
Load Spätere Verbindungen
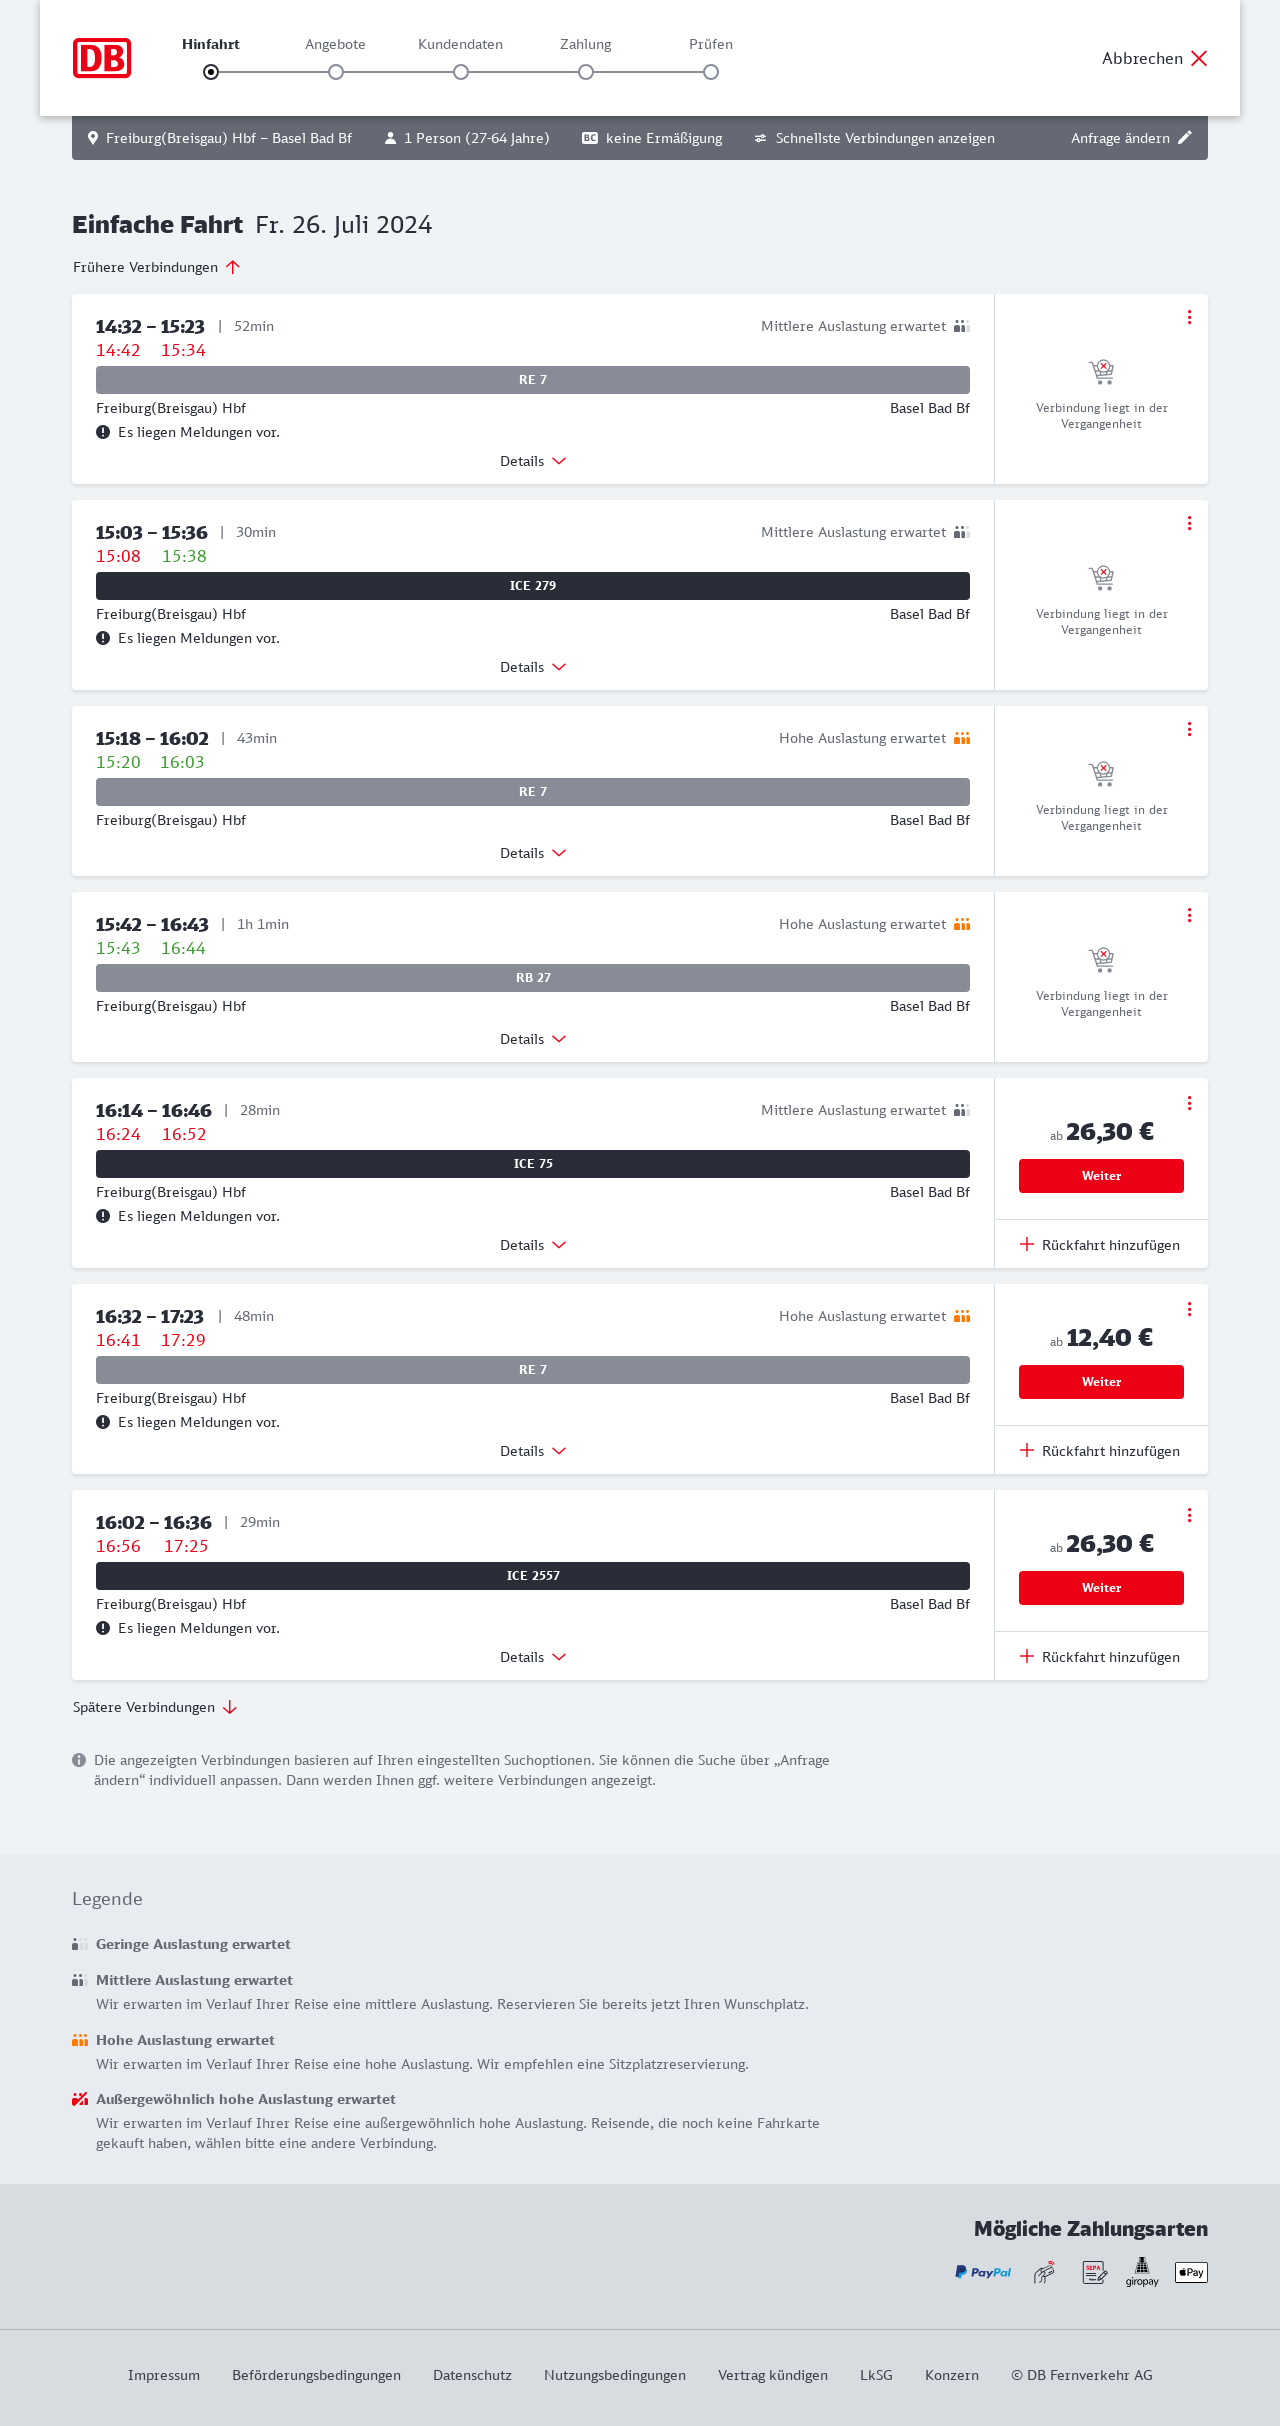click(154, 1707)
